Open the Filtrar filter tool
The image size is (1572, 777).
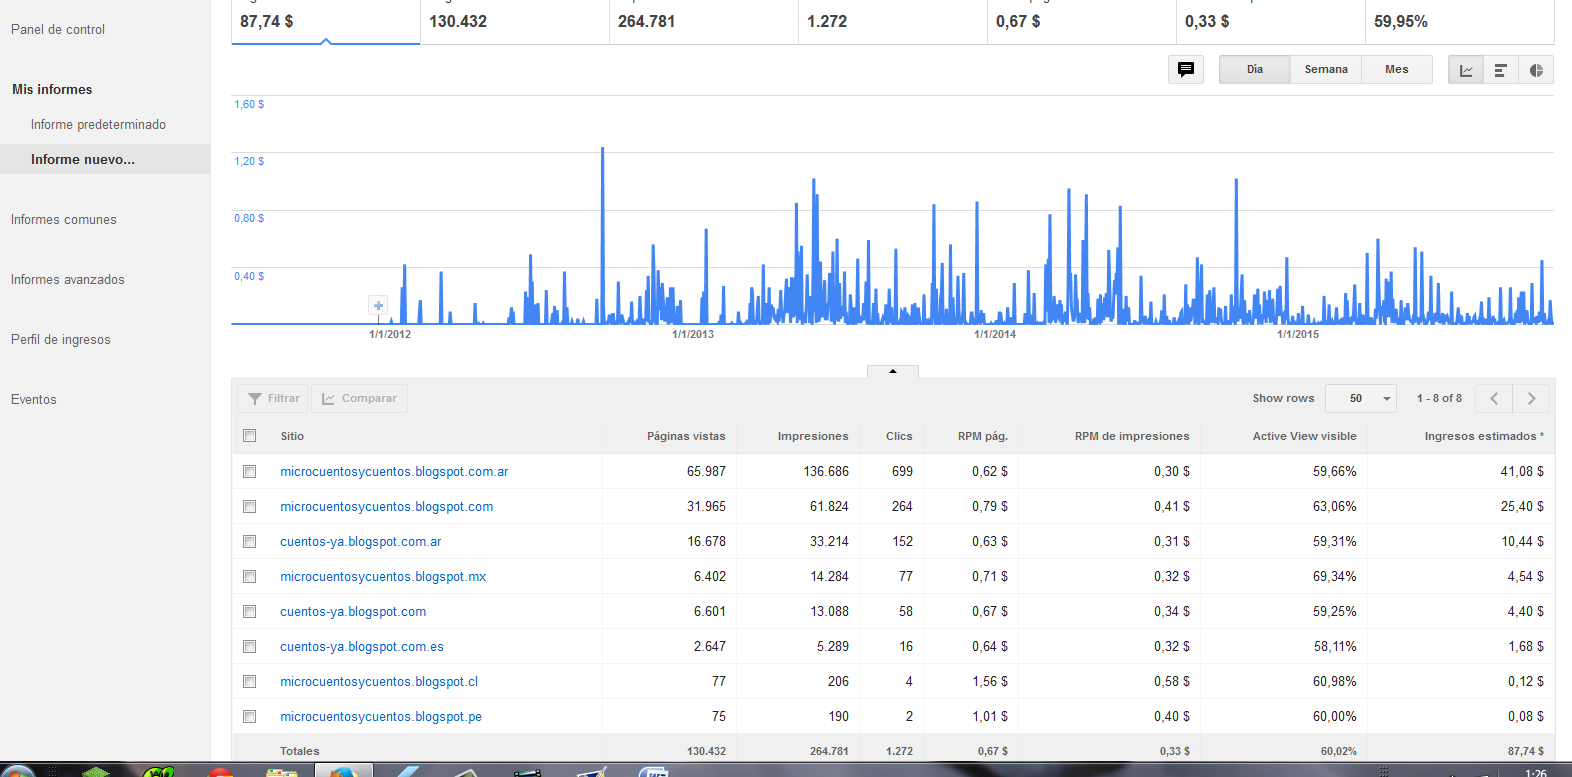click(x=274, y=398)
